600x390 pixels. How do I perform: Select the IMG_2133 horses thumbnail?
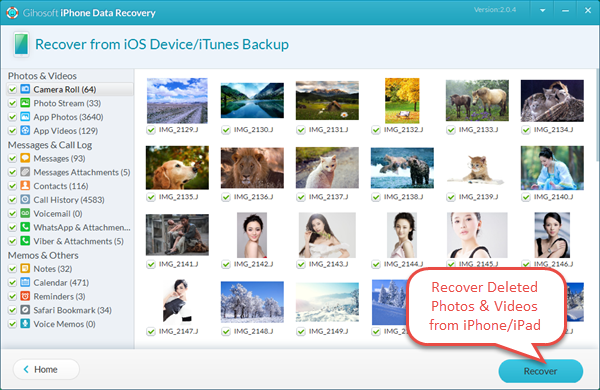coord(477,100)
